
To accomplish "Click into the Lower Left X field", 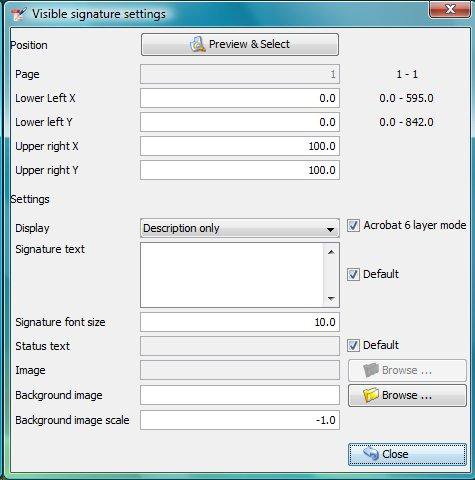I will [240, 98].
